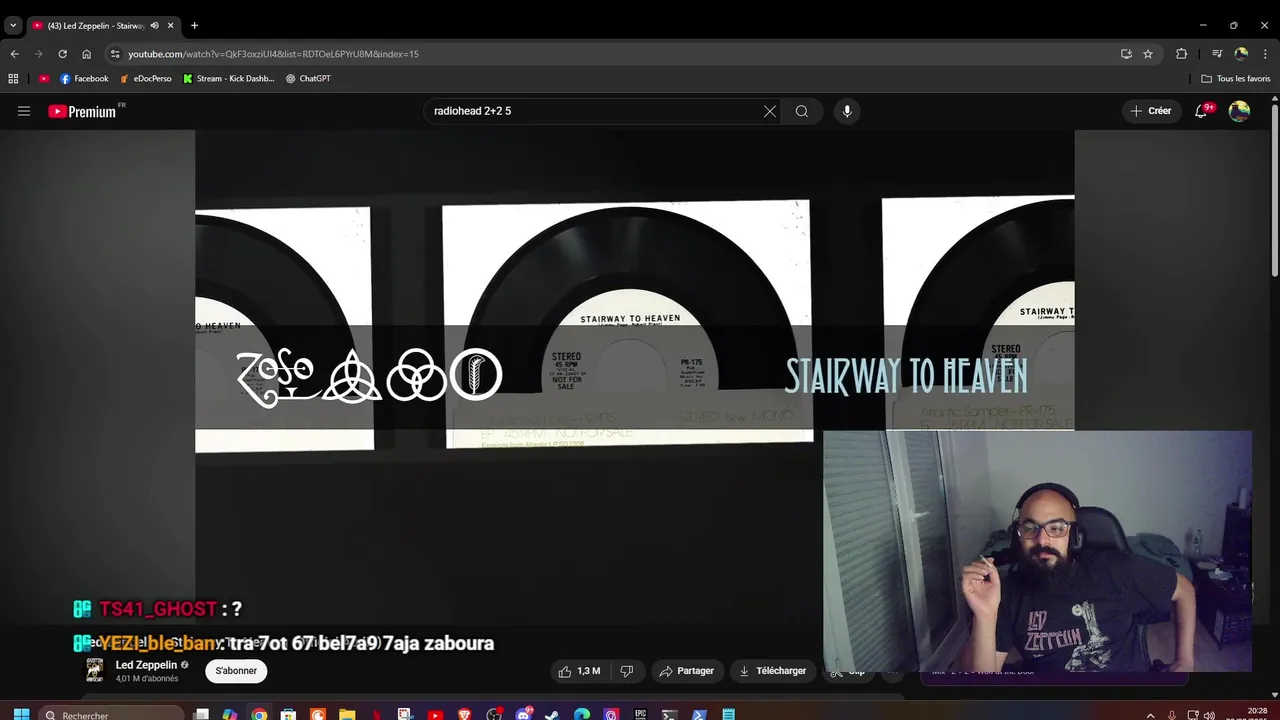The width and height of the screenshot is (1280, 720).
Task: Open the tab search dropdown arrow
Action: (x=13, y=25)
